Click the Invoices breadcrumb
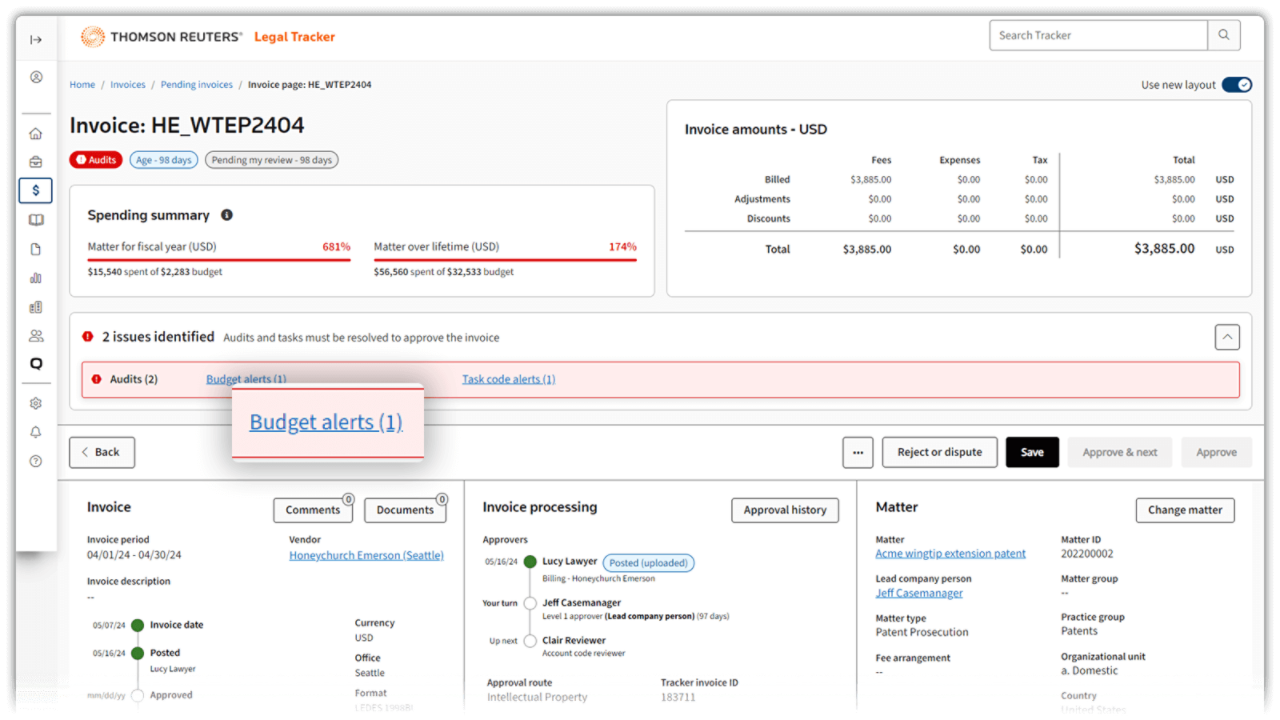This screenshot has width=1280, height=720. coord(128,85)
